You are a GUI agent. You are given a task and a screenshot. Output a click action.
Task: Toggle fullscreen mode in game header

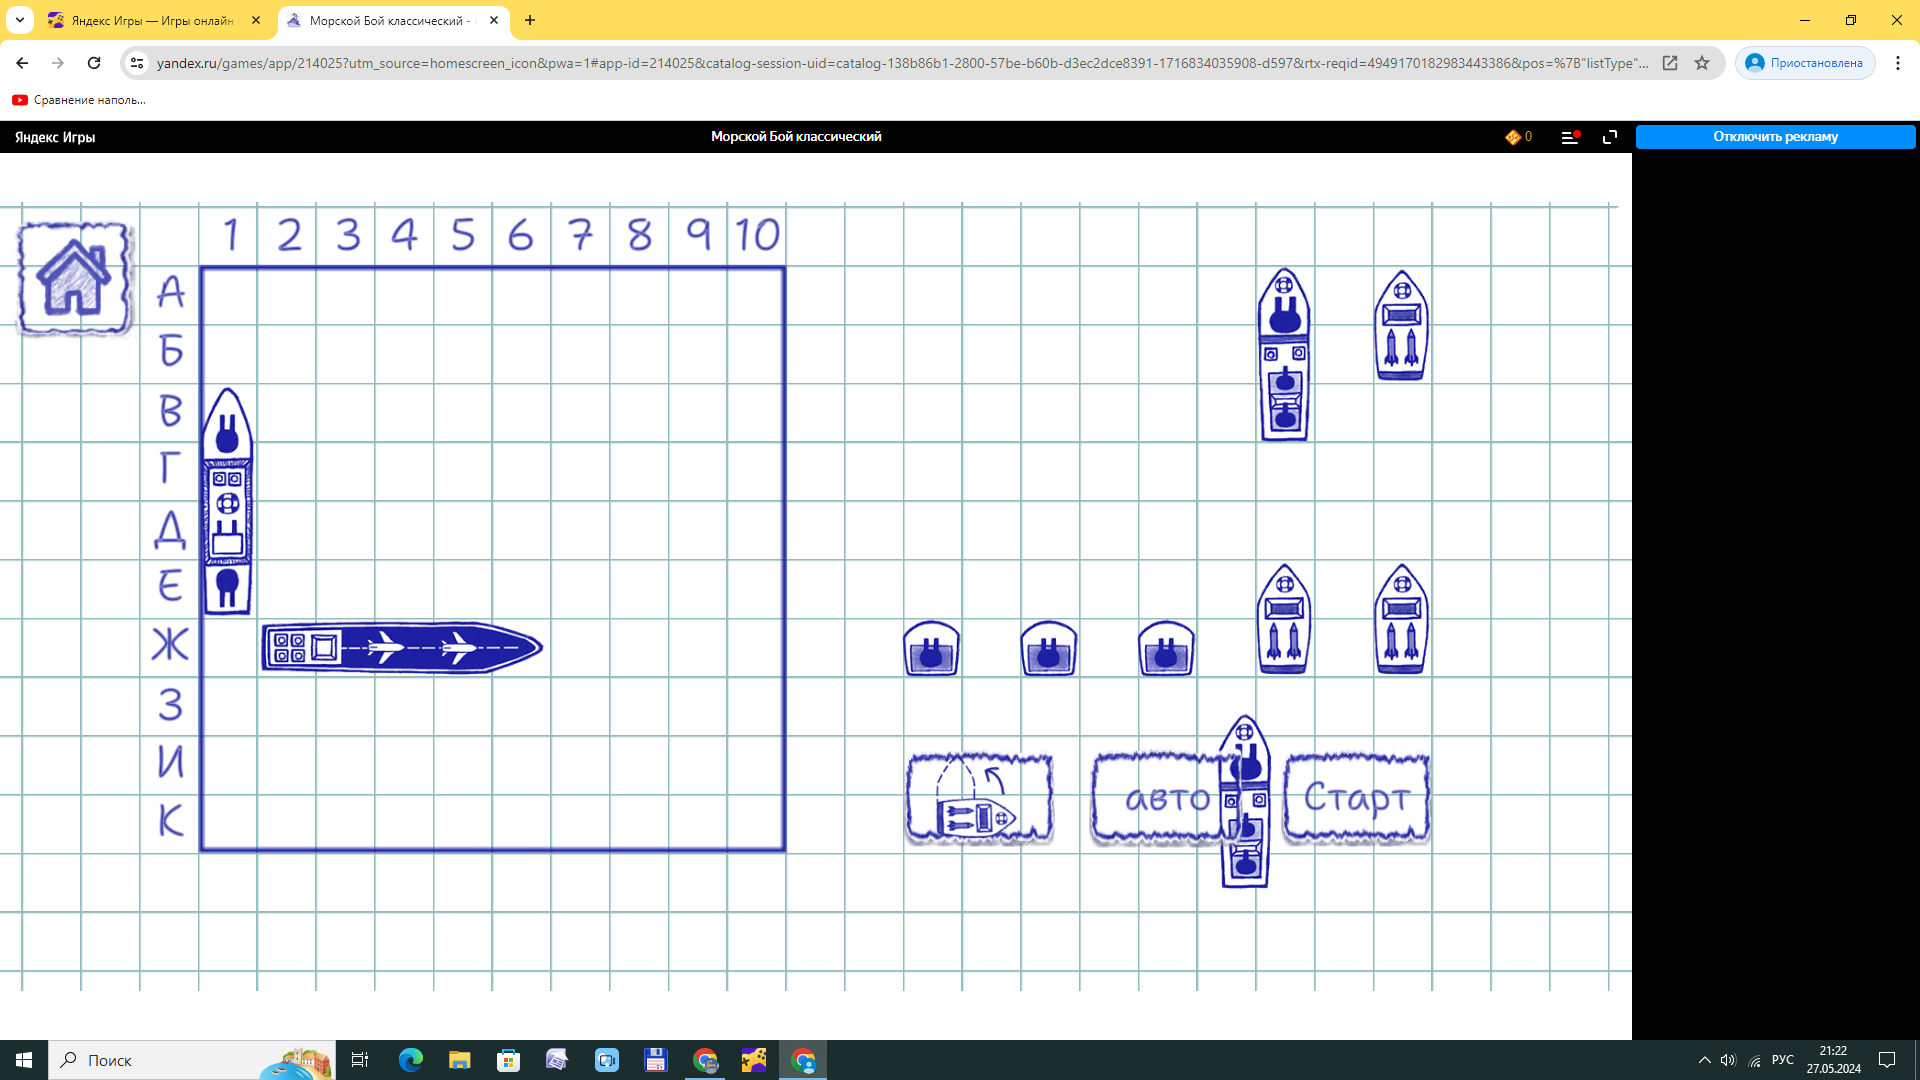coord(1610,137)
